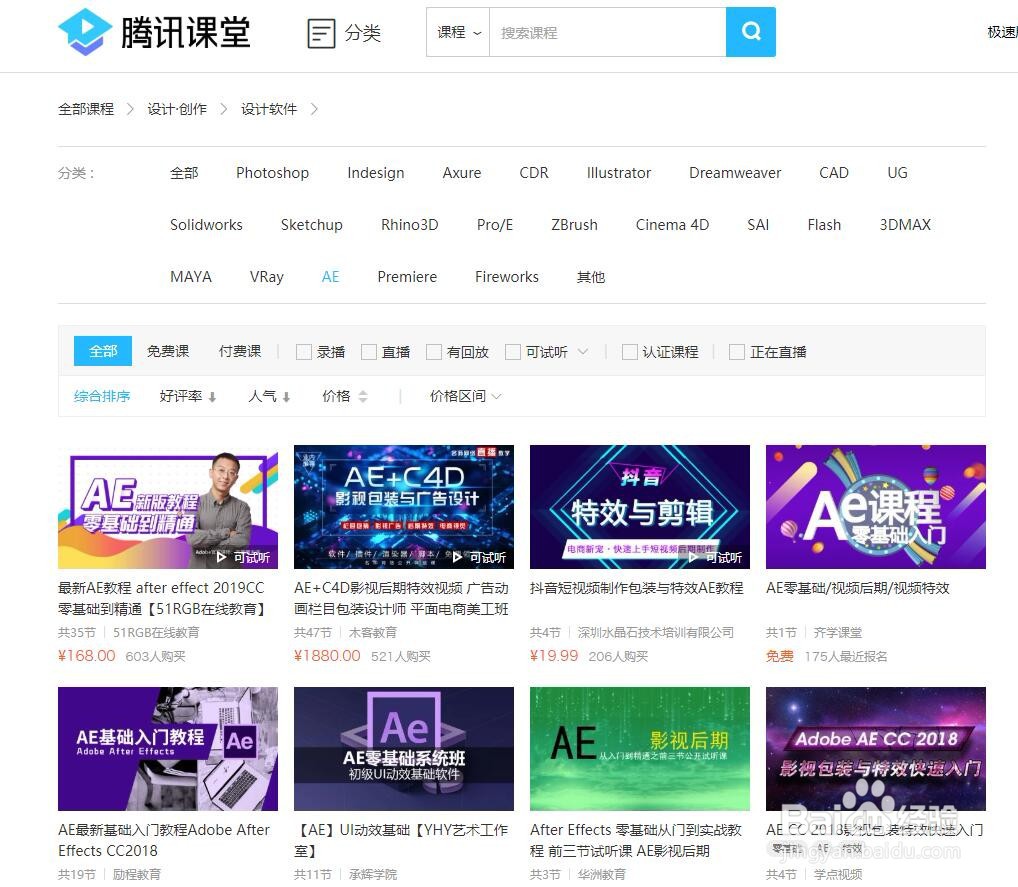Click the Tencent Classroom logo
This screenshot has height=887, width=1018.
154,32
